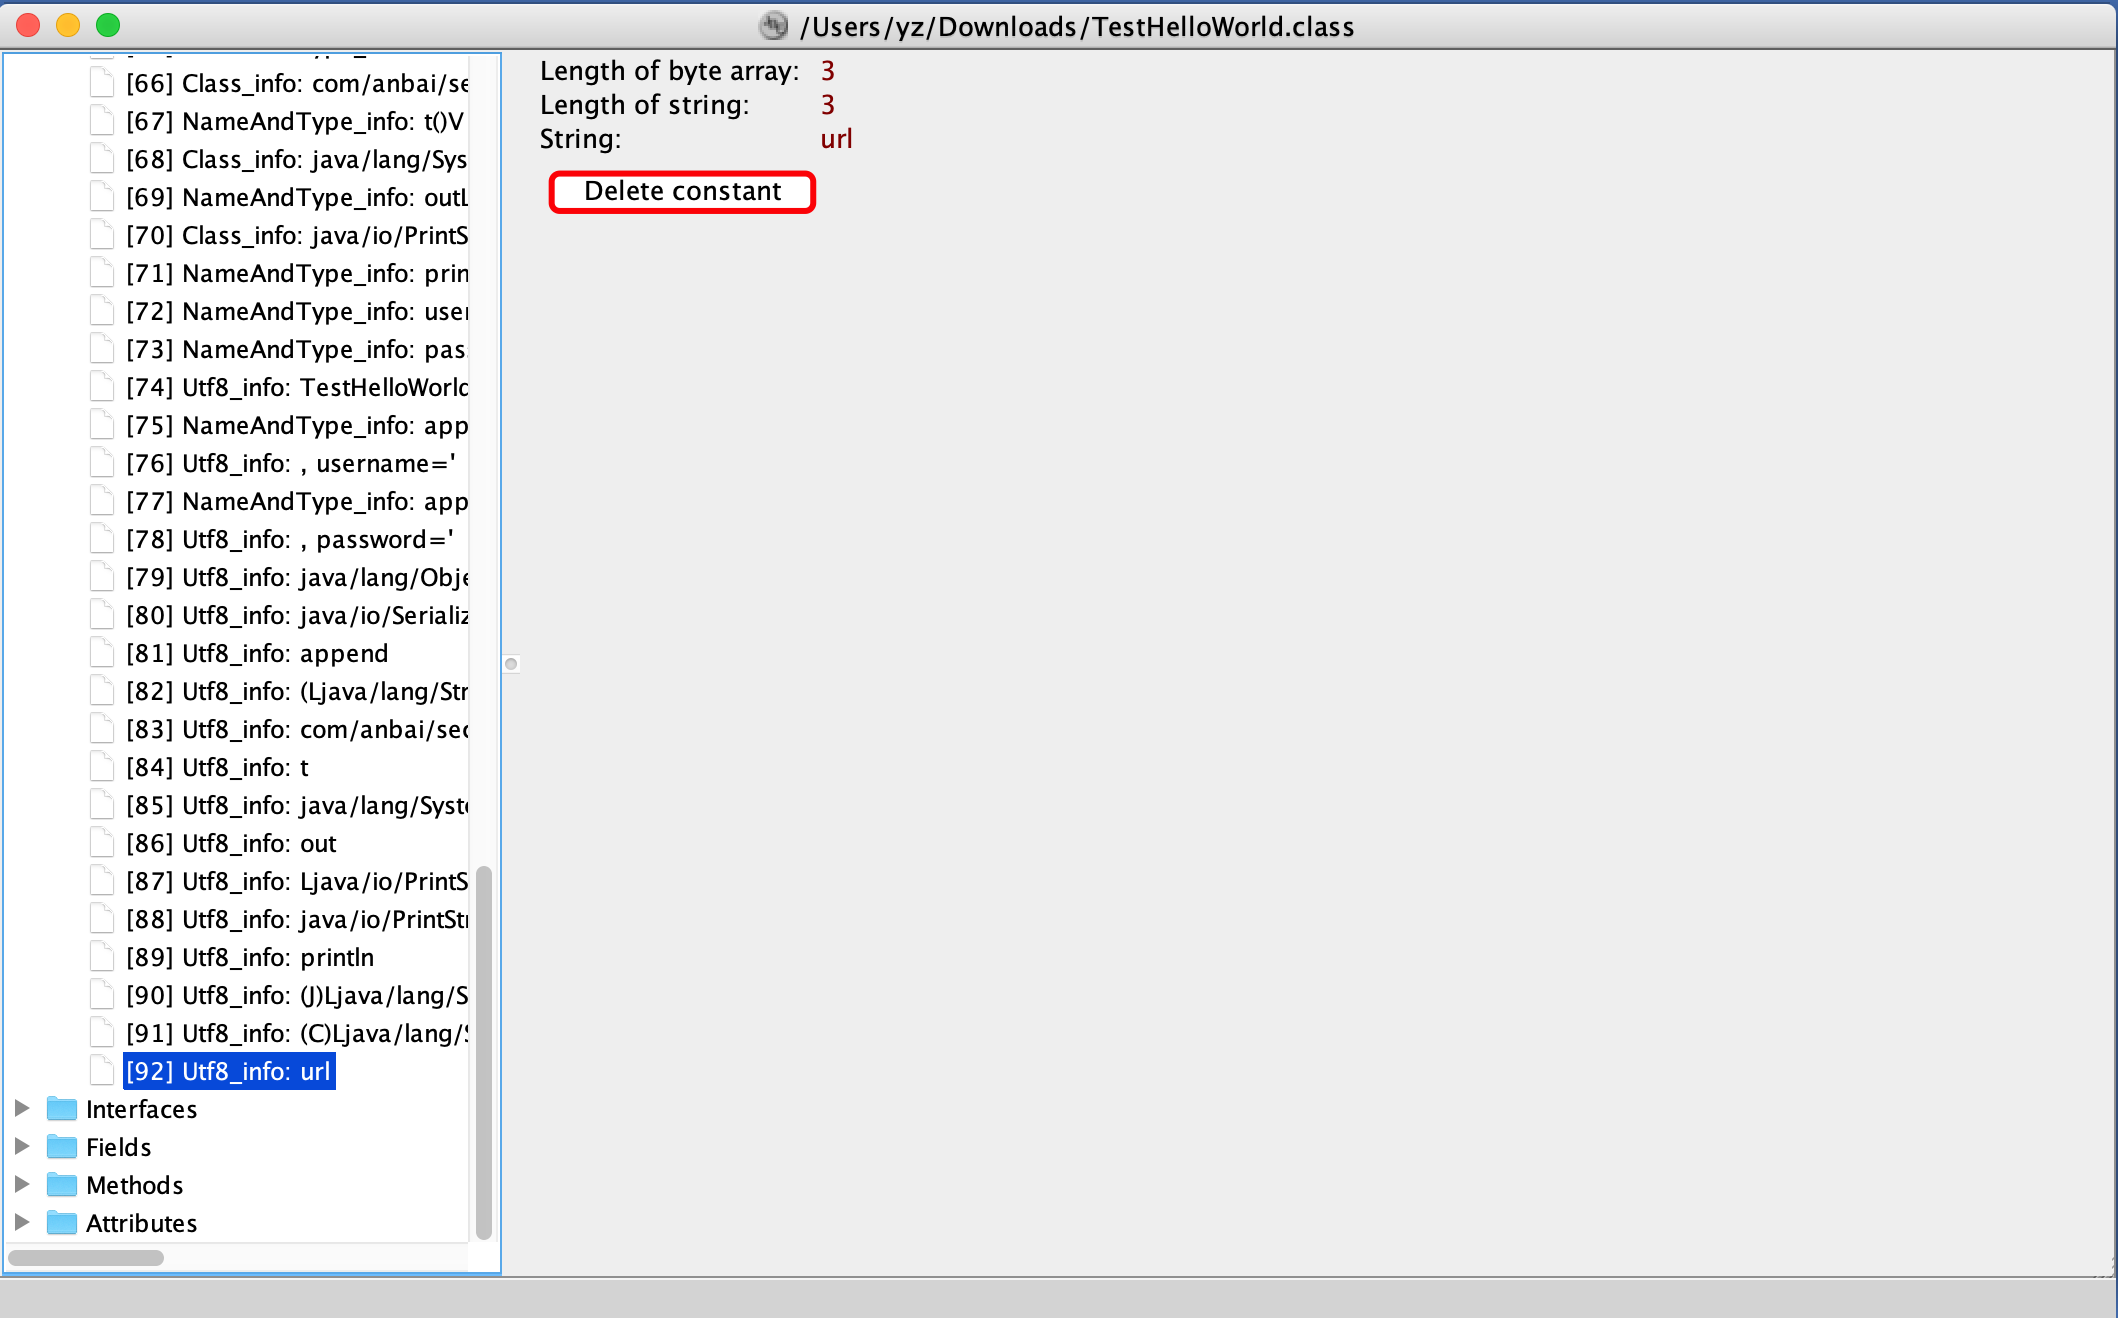Click the Methods folder icon
2118x1318 pixels.
62,1185
